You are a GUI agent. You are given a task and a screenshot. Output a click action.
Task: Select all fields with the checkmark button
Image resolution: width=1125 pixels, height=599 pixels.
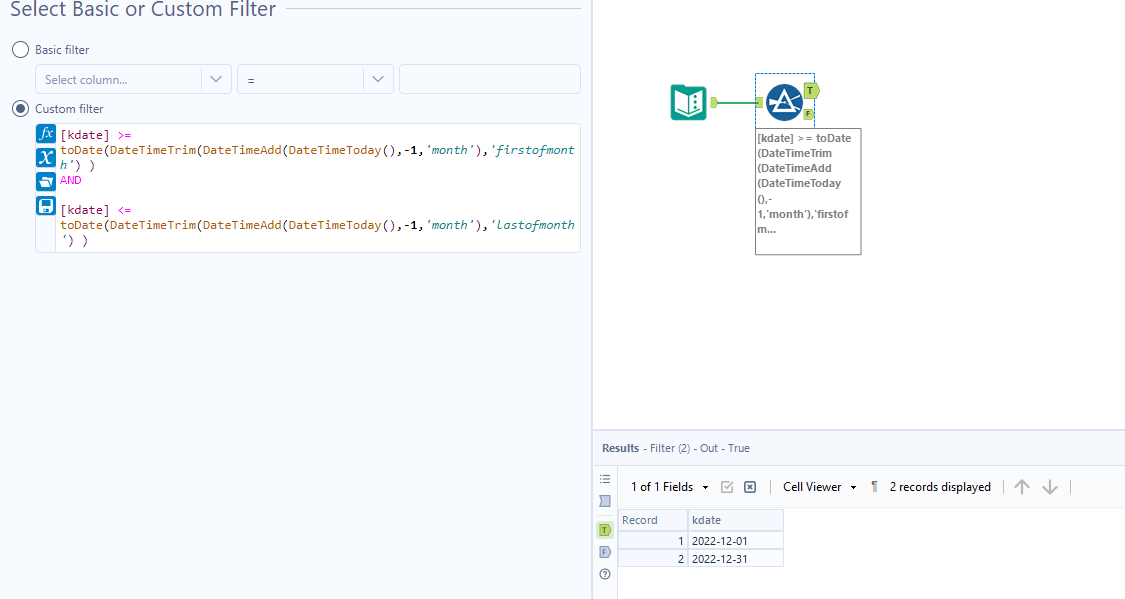(727, 487)
